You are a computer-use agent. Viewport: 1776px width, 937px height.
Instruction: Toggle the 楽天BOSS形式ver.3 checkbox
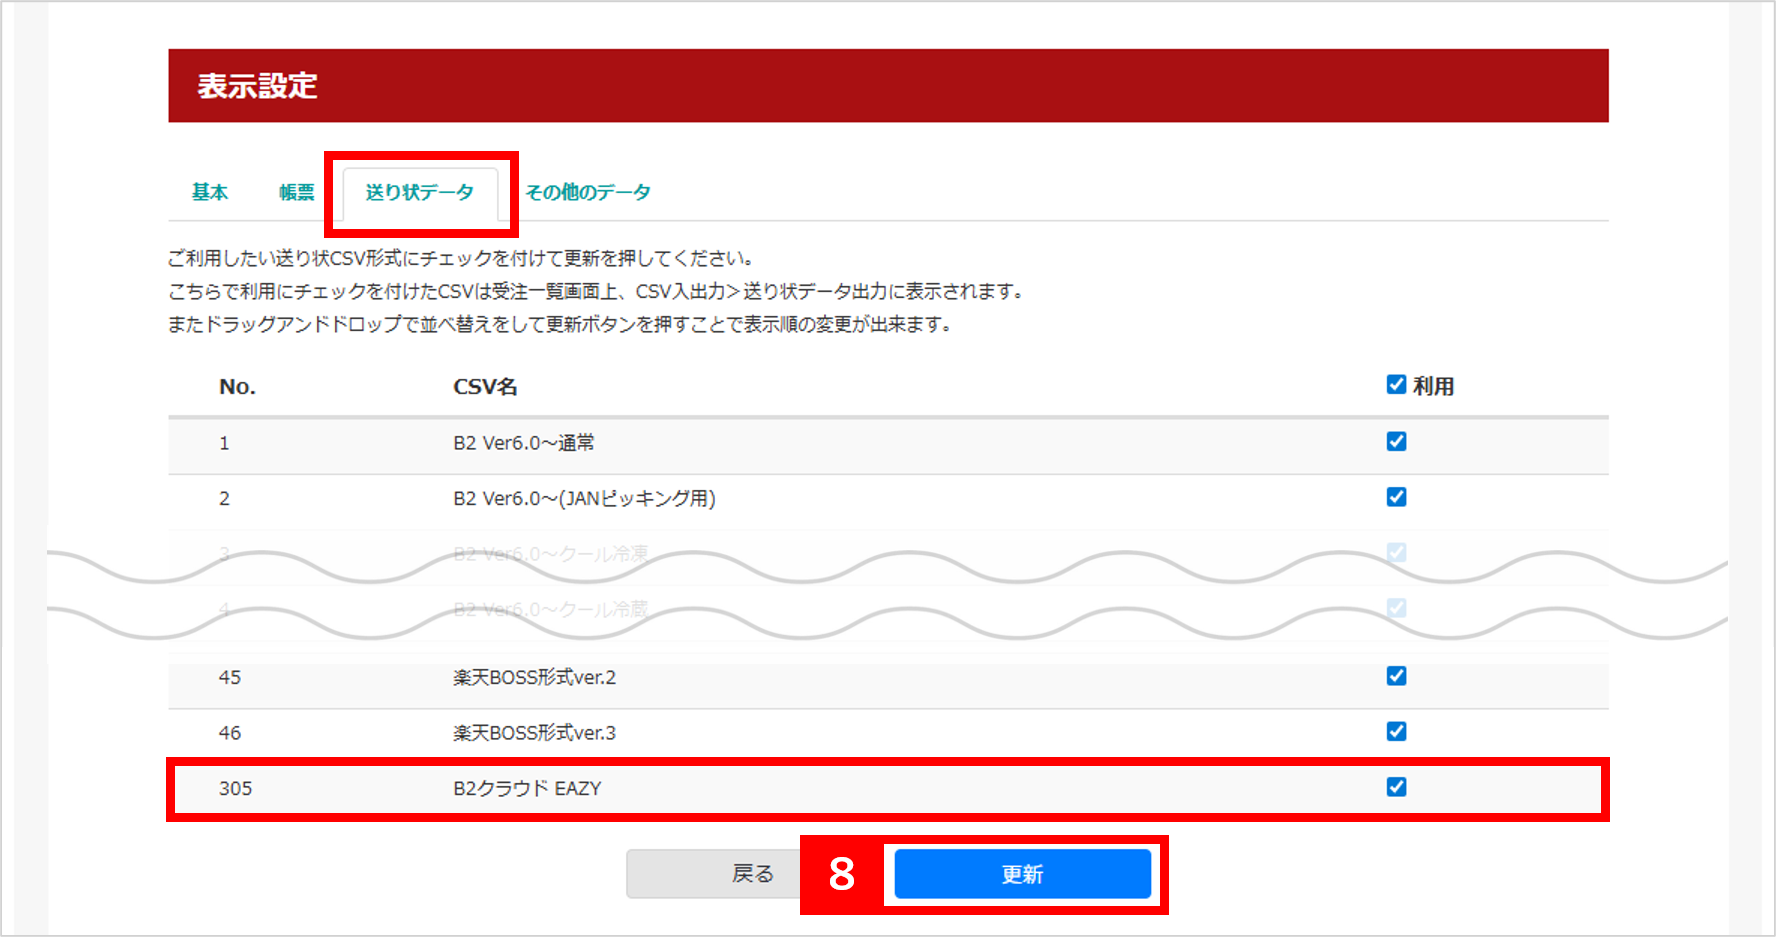coord(1396,732)
